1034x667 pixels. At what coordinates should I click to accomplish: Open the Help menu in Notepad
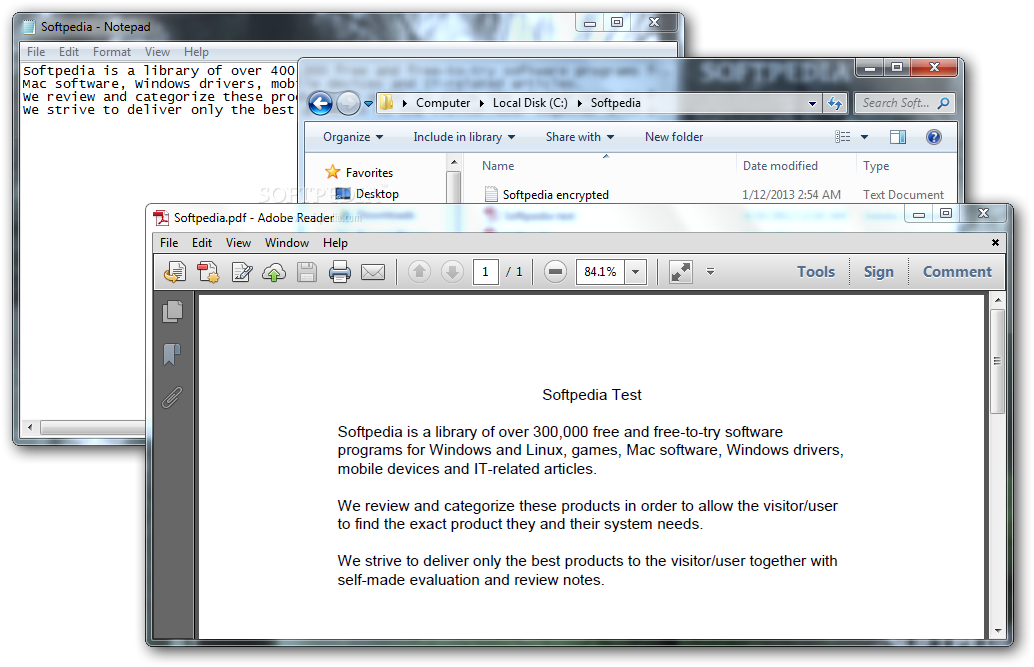coord(196,51)
